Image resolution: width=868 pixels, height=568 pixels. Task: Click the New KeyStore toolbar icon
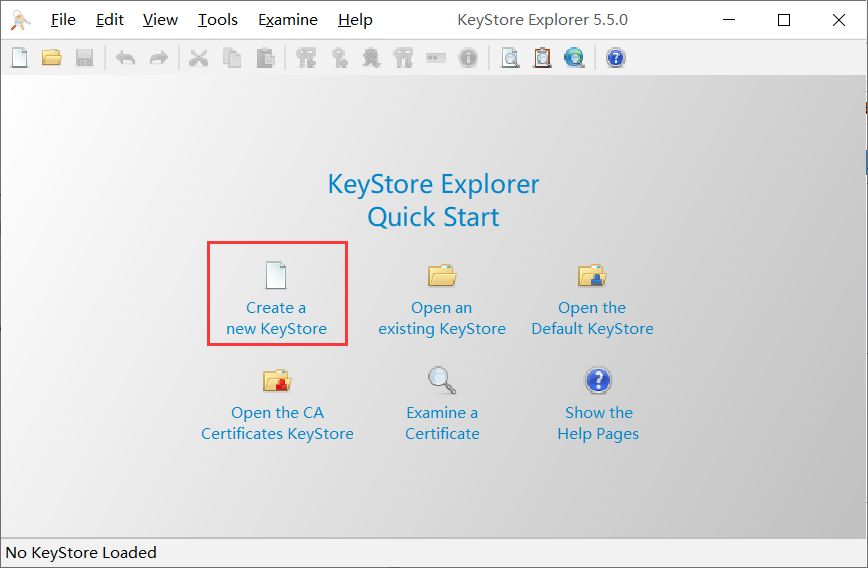click(x=19, y=58)
